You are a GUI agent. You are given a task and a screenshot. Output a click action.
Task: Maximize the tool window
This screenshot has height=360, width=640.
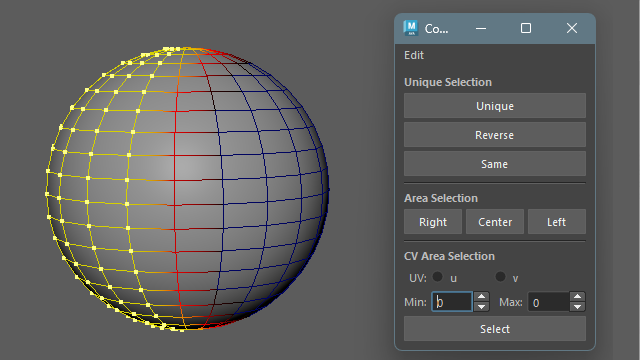pos(526,28)
